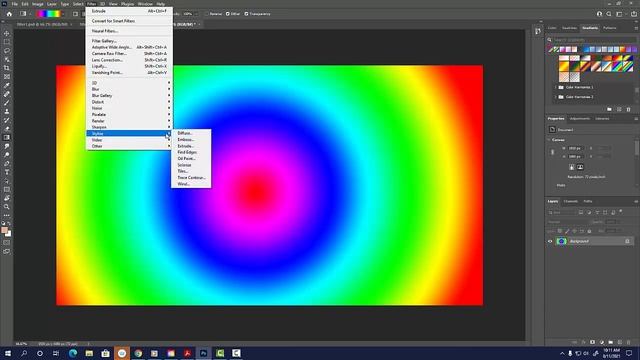Open Photoshop search magnifier at top right
The height and width of the screenshot is (360, 640).
(x=609, y=14)
